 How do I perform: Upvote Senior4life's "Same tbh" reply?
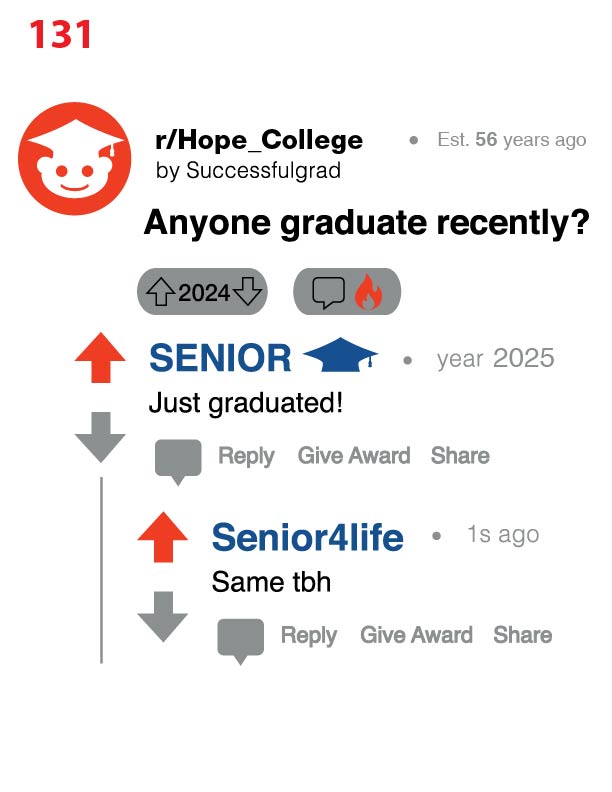(x=162, y=538)
